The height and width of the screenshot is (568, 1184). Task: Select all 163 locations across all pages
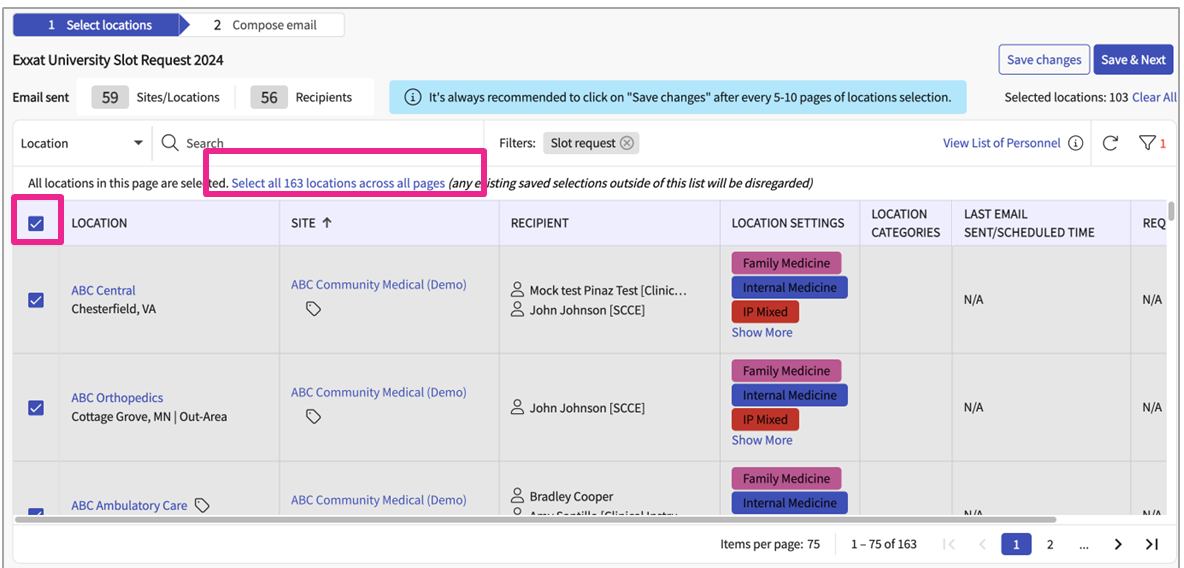coord(338,184)
